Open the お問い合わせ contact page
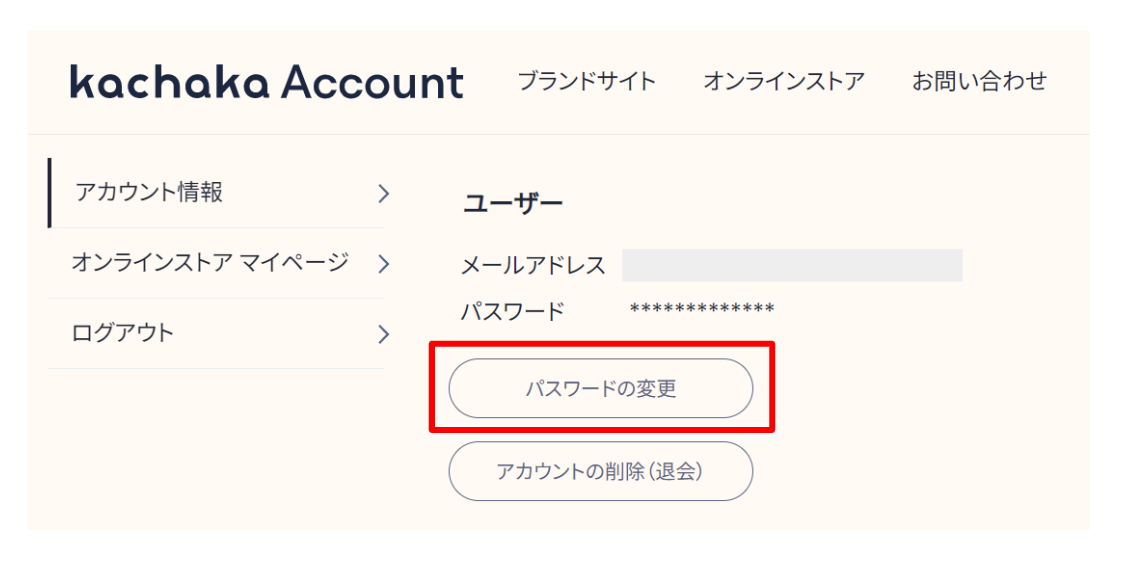The image size is (1123, 562). click(979, 81)
